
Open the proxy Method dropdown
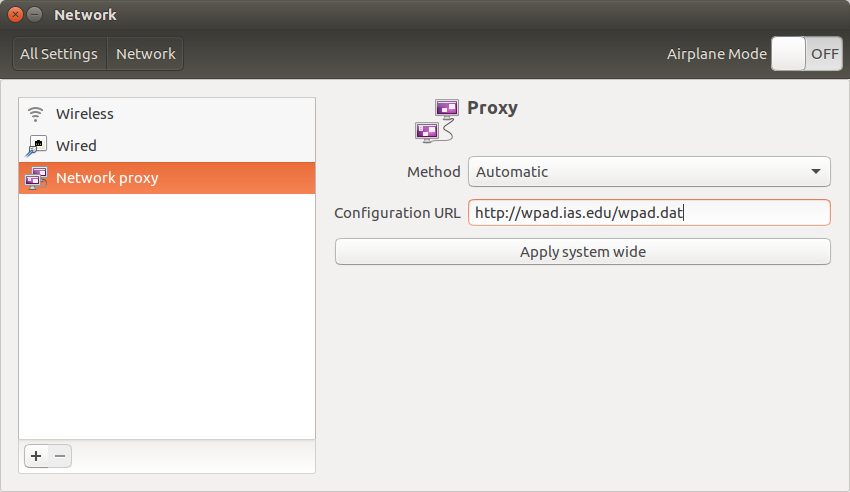[648, 172]
